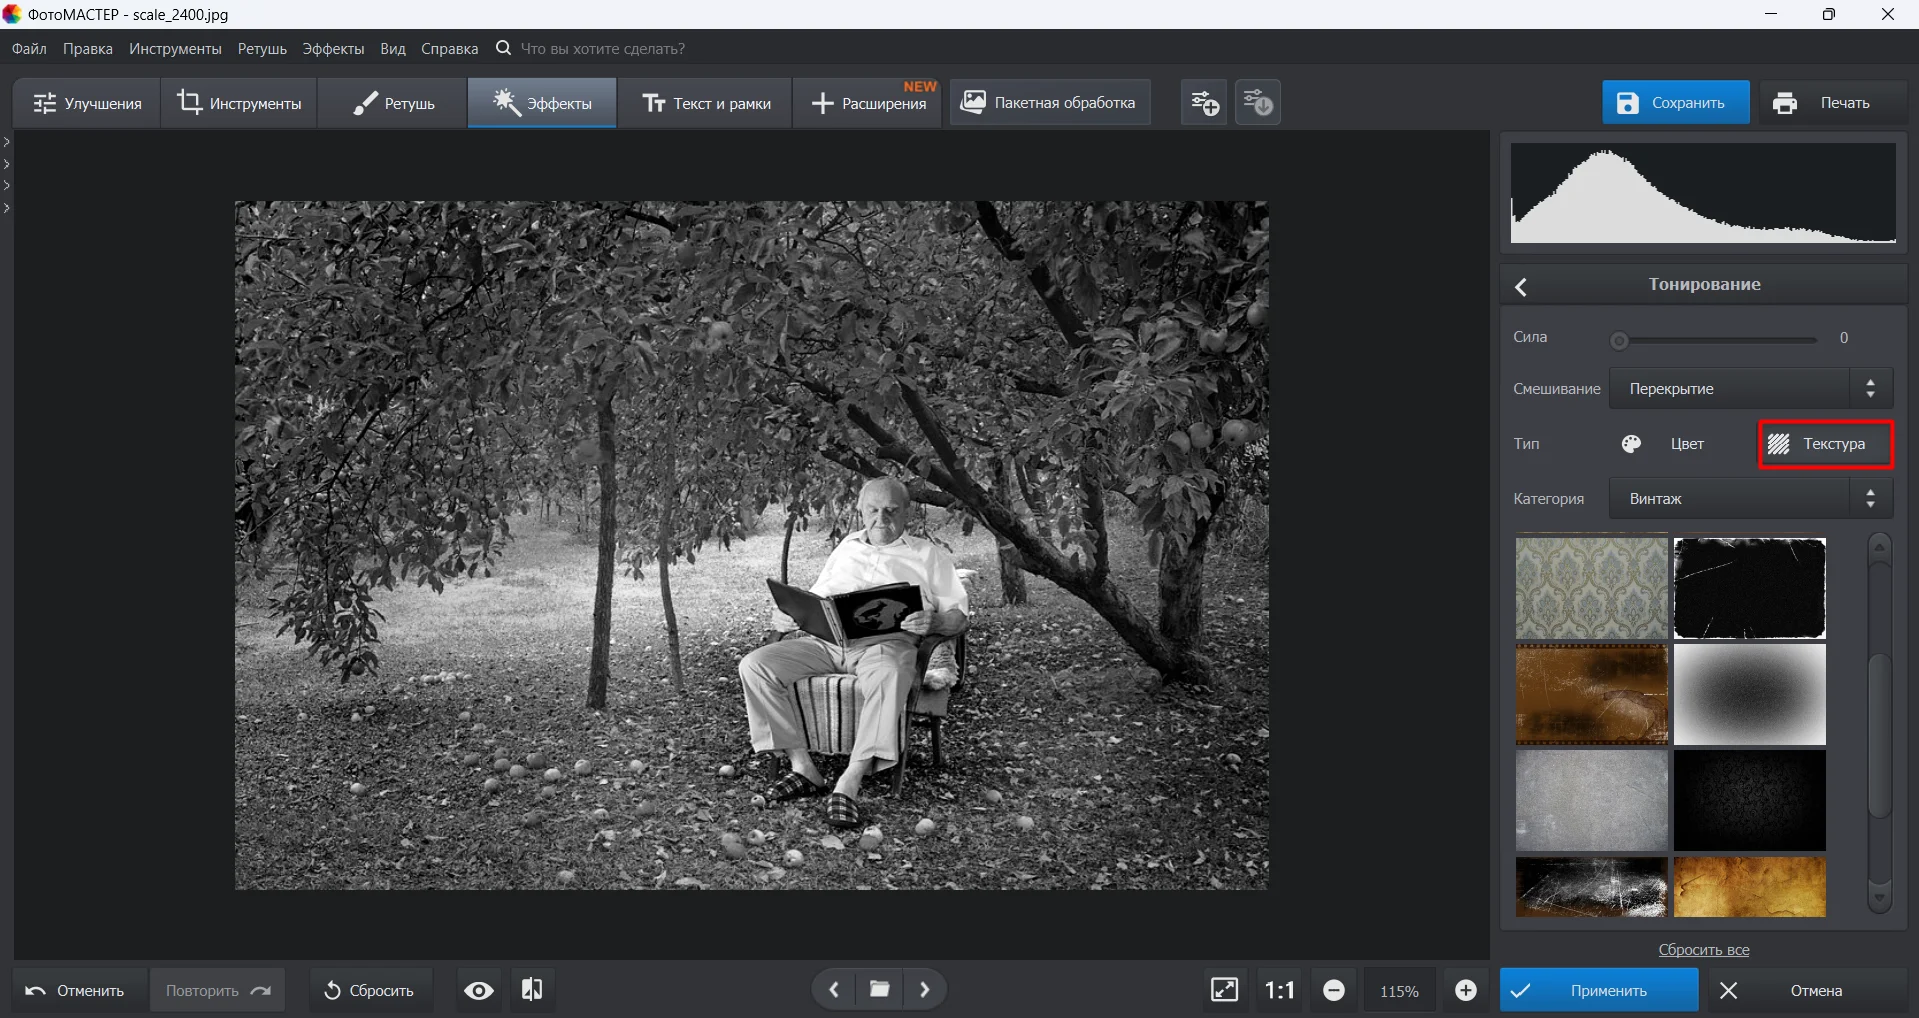The width and height of the screenshot is (1919, 1018).
Task: Select the Текстура toning type
Action: [x=1825, y=444]
